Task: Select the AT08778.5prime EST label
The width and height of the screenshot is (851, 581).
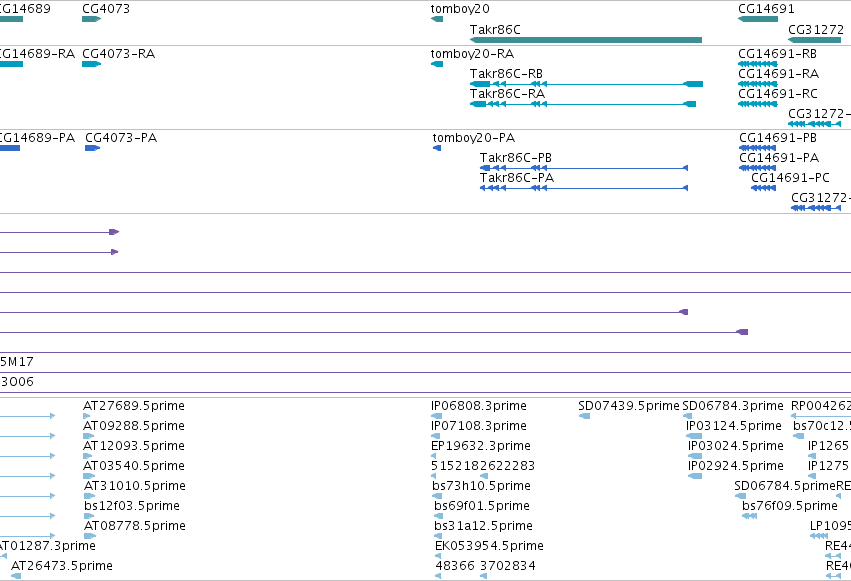Action: tap(135, 526)
